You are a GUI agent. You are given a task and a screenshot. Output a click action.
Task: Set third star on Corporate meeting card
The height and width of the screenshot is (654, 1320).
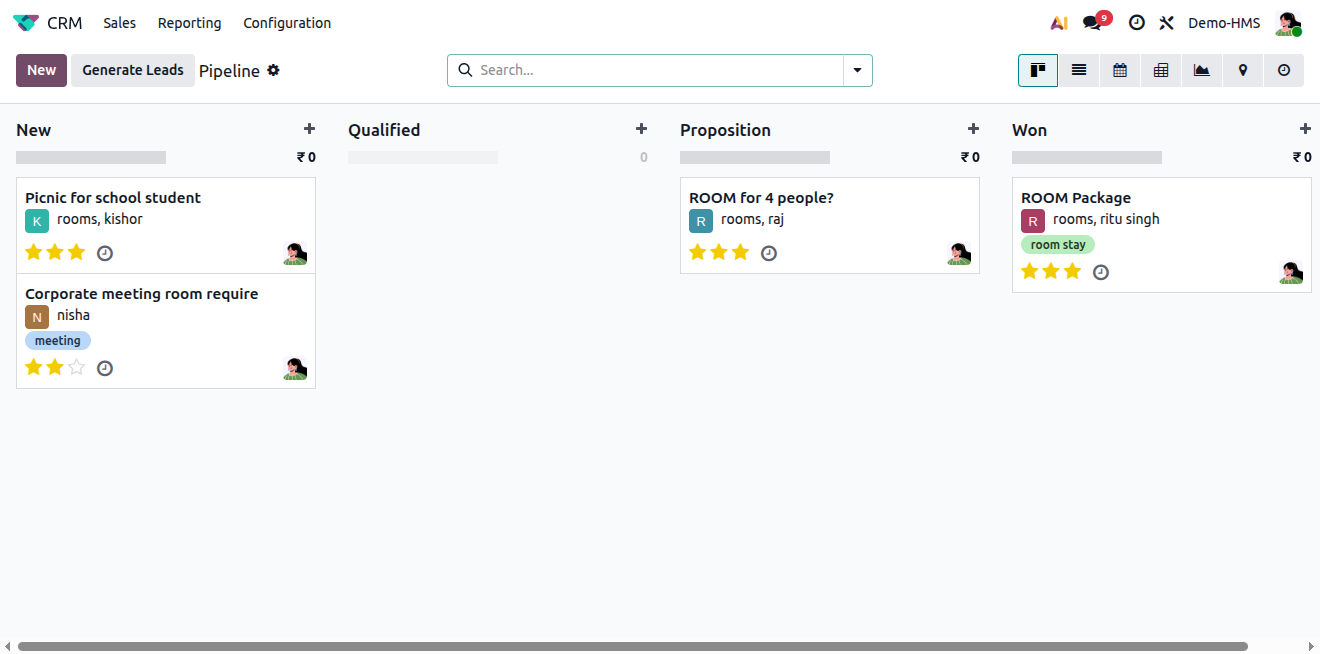click(x=77, y=367)
